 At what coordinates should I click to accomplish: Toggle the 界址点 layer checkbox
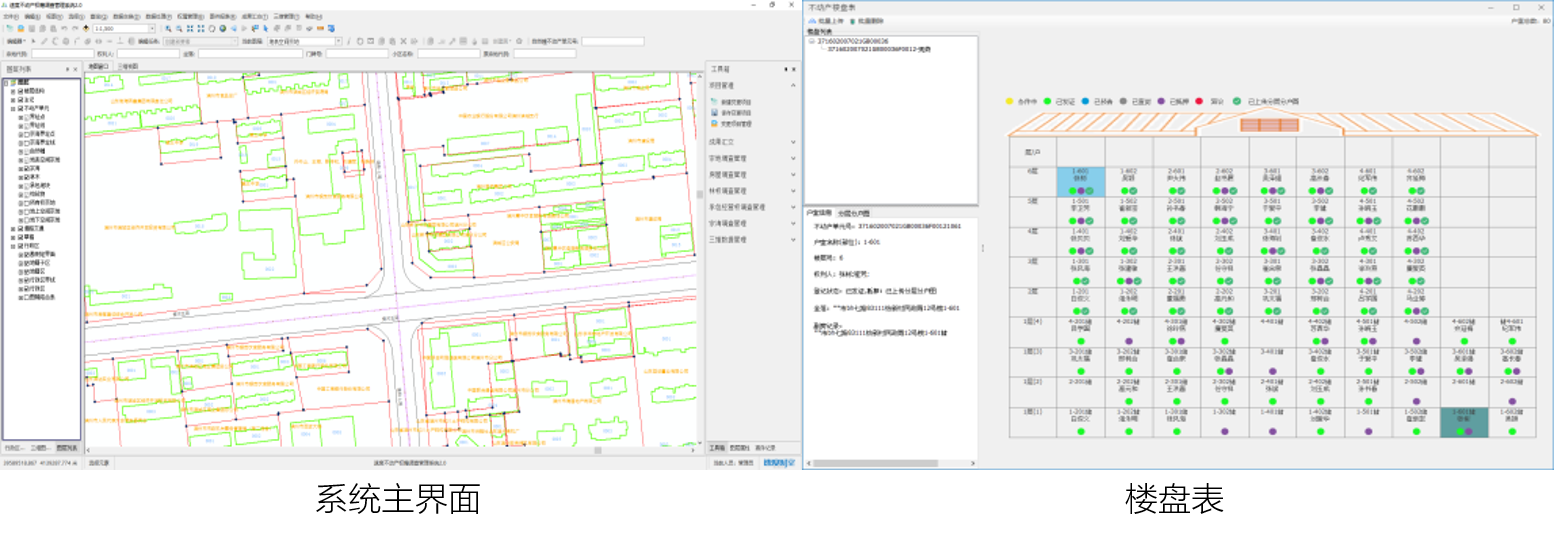[x=28, y=116]
